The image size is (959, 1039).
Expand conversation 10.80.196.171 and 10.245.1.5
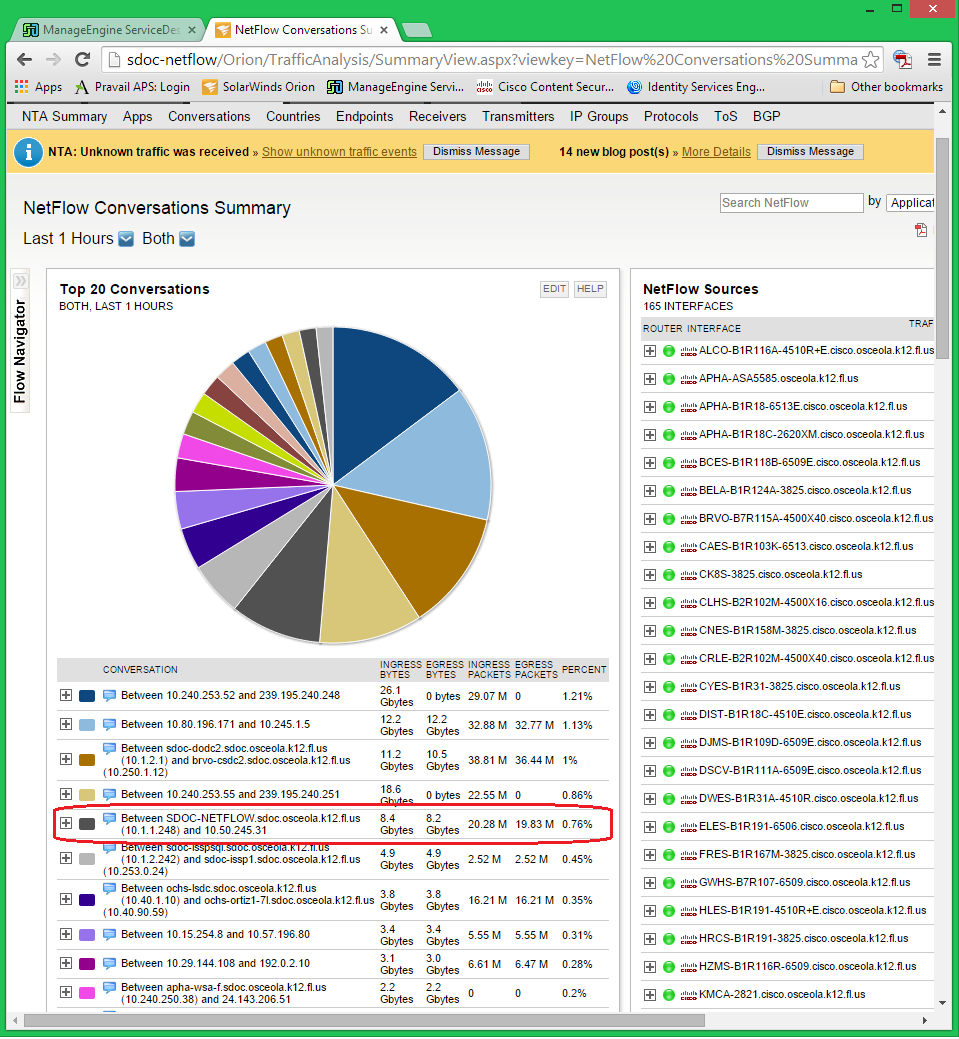coord(66,724)
